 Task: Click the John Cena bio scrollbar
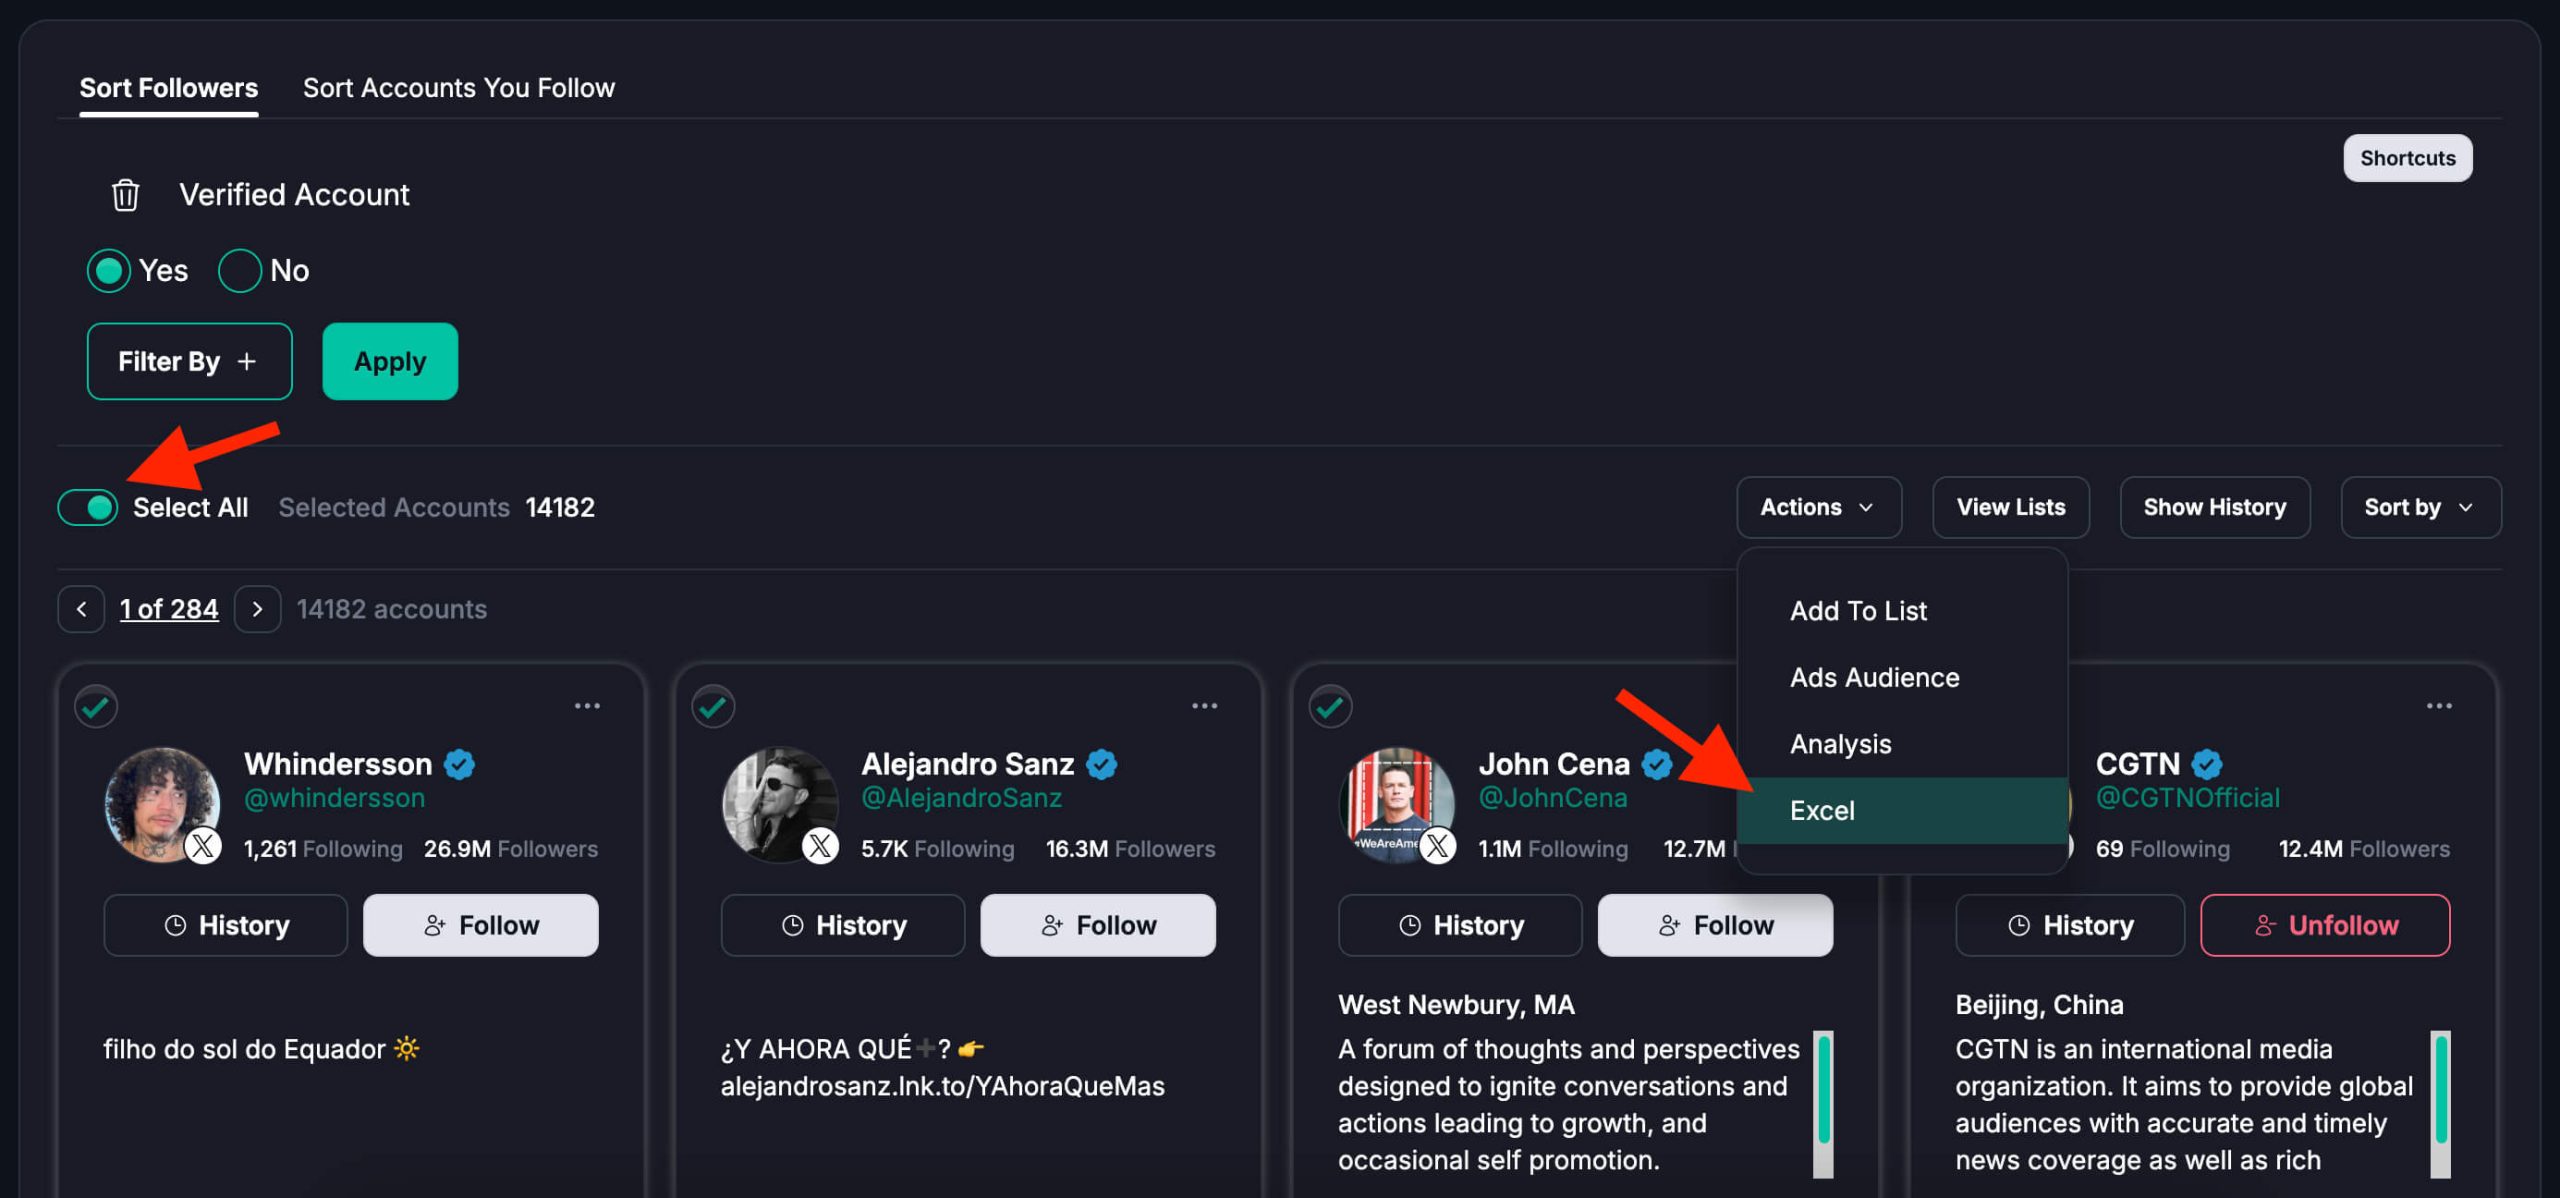[x=1823, y=1090]
